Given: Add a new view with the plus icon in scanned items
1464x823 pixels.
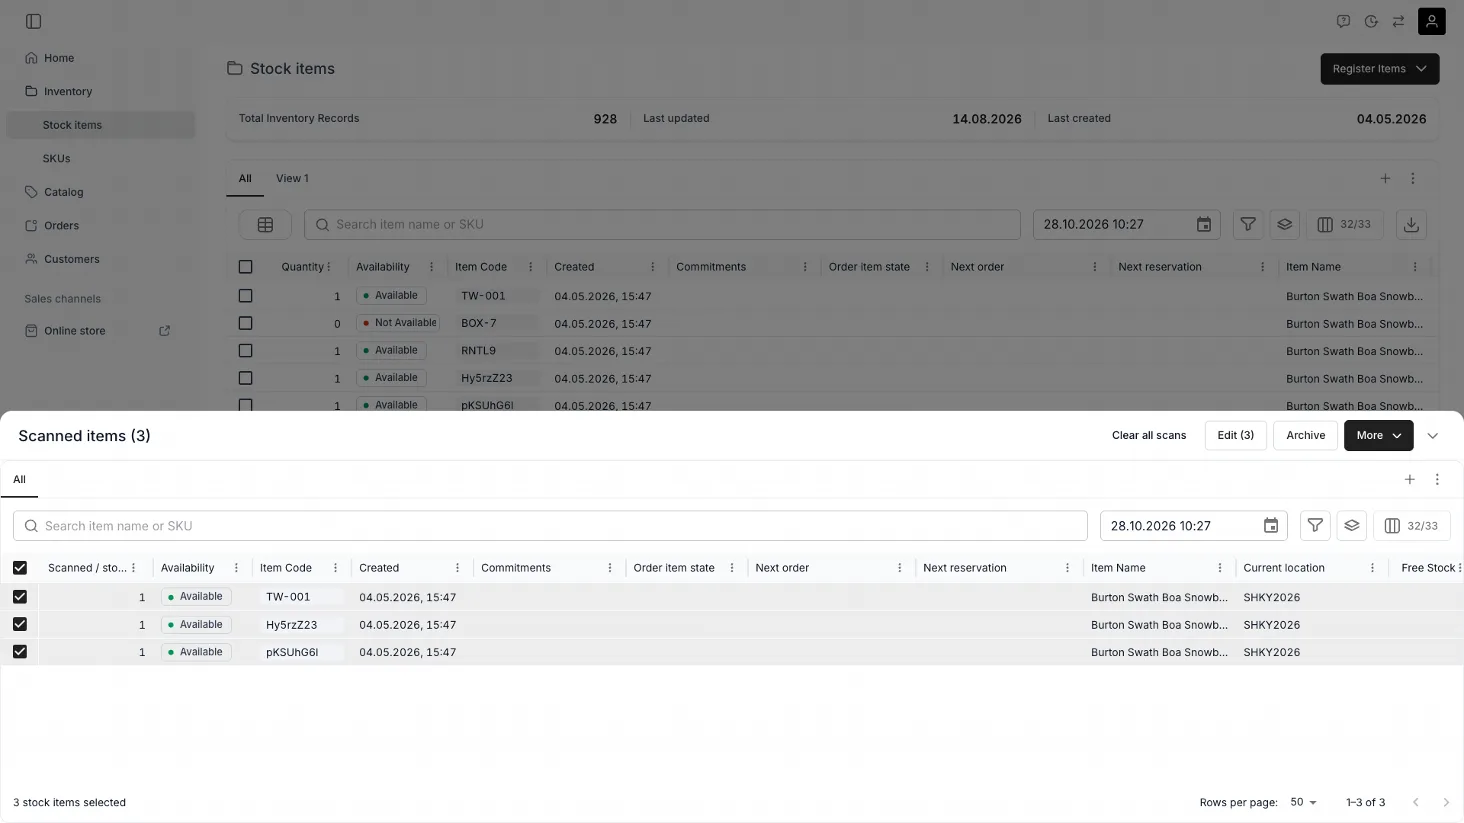Looking at the screenshot, I should tap(1410, 480).
